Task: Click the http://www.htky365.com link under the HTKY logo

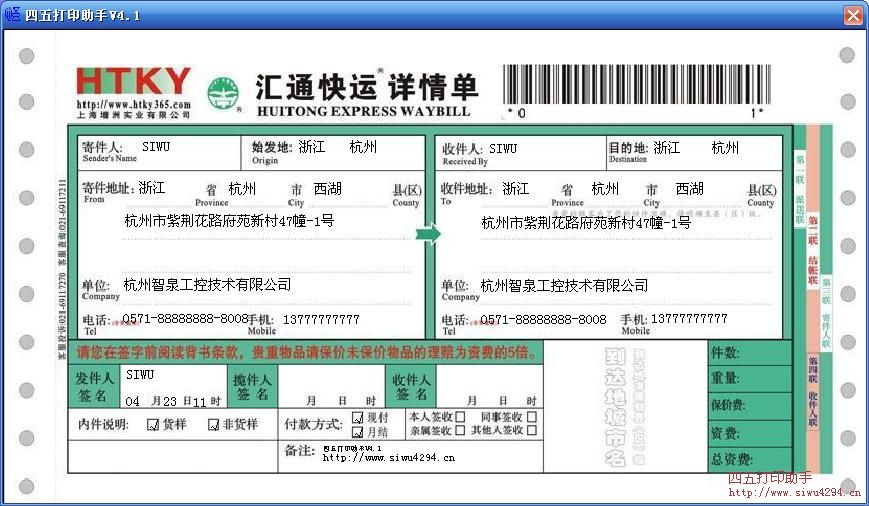Action: 134,104
